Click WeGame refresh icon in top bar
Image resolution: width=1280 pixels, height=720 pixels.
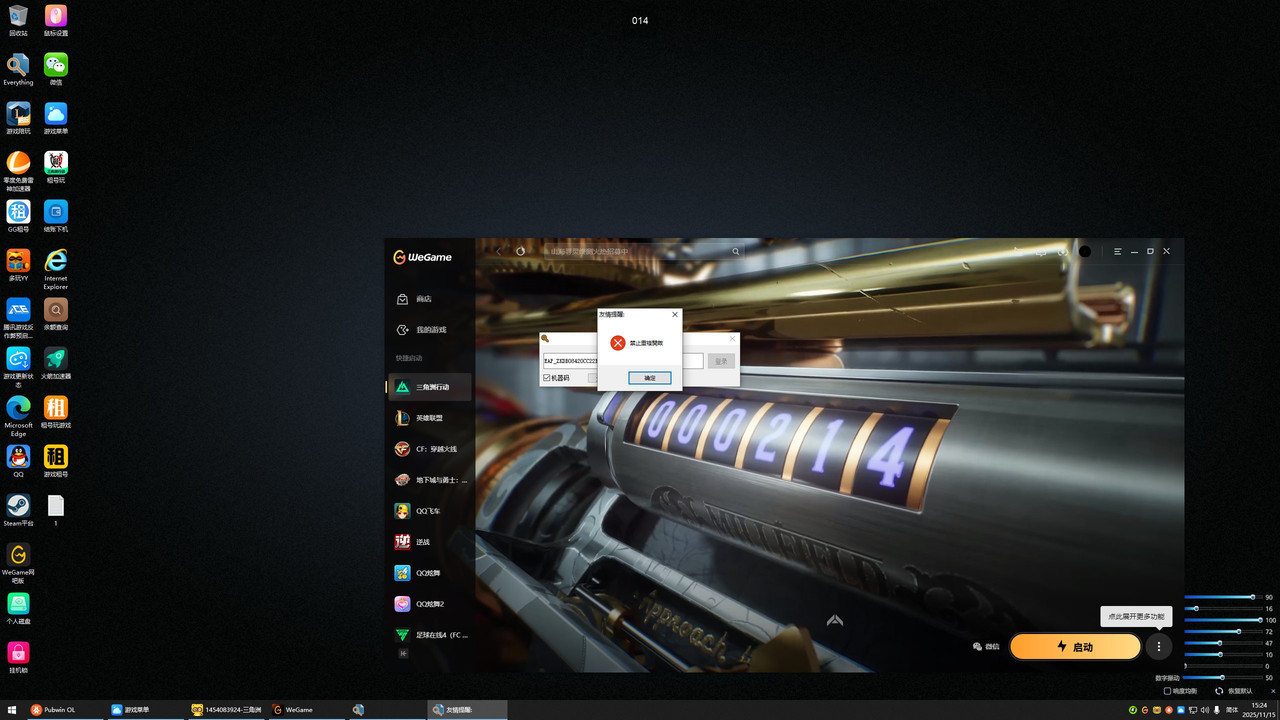coord(520,251)
